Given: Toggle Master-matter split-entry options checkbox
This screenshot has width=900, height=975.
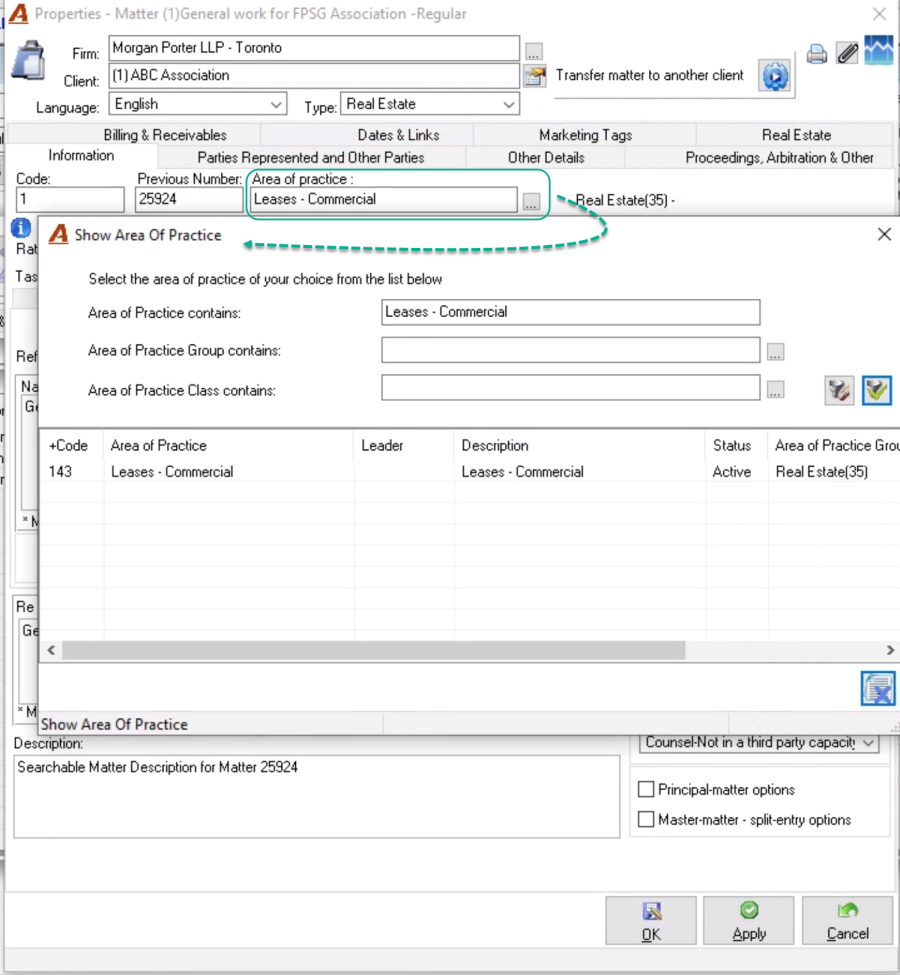Looking at the screenshot, I should pos(646,820).
